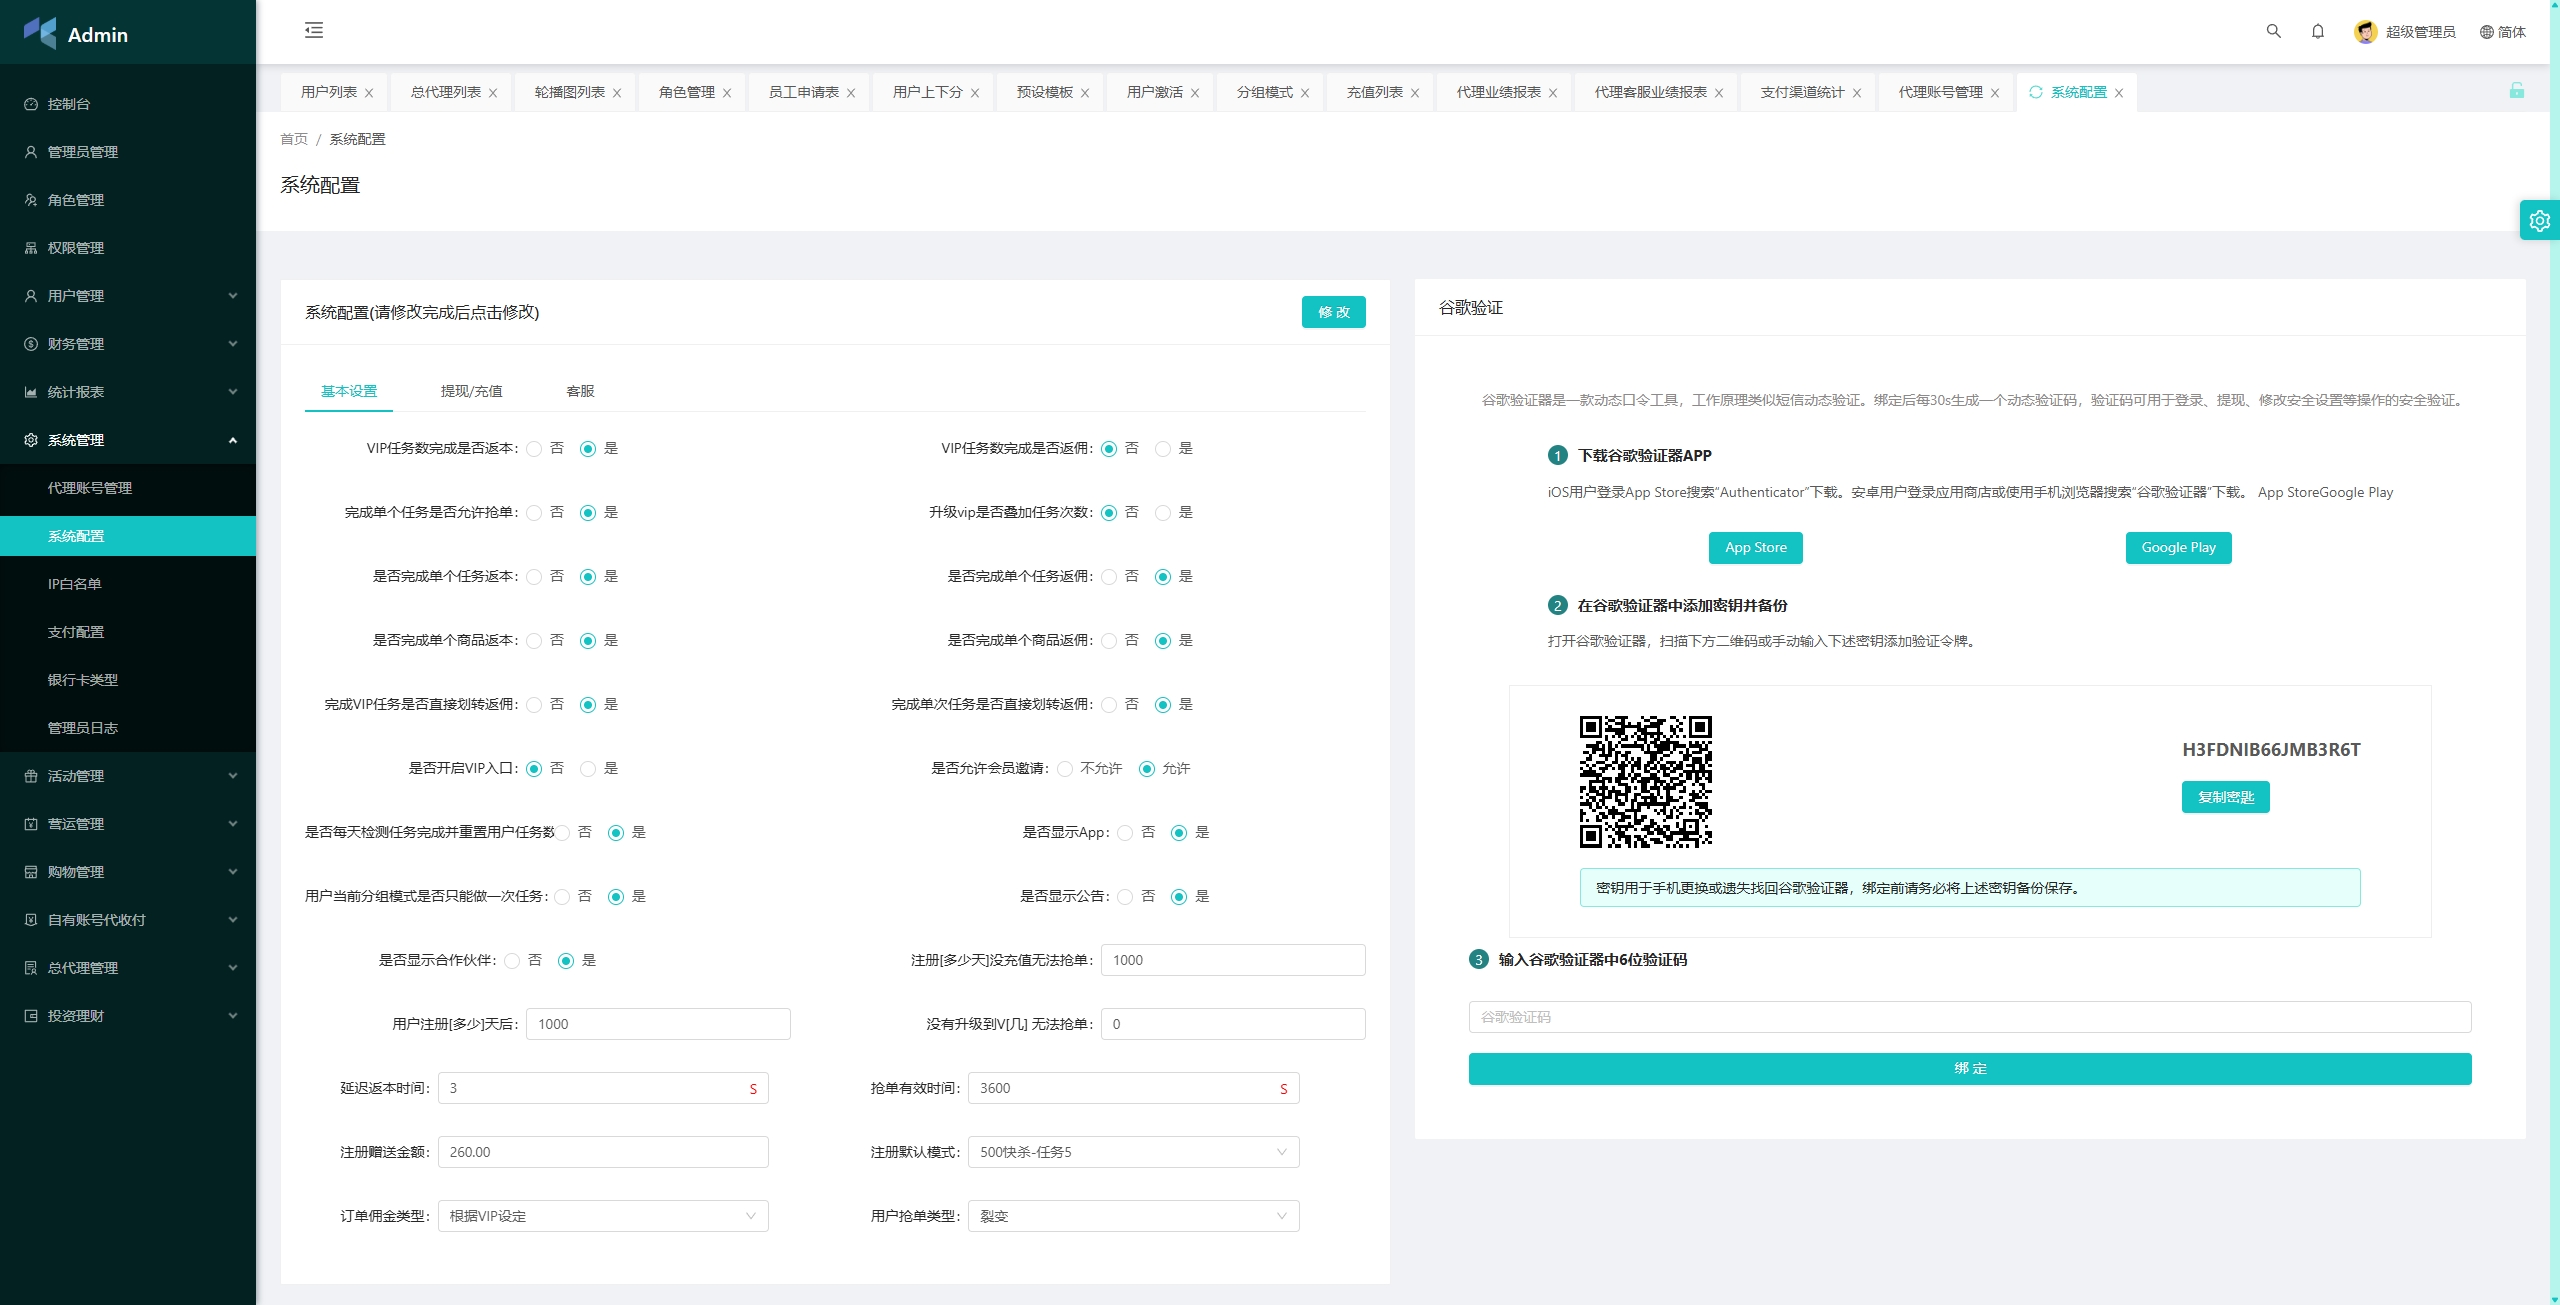
Task: Select 是 for 是否开启VIP入口
Action: pos(588,769)
